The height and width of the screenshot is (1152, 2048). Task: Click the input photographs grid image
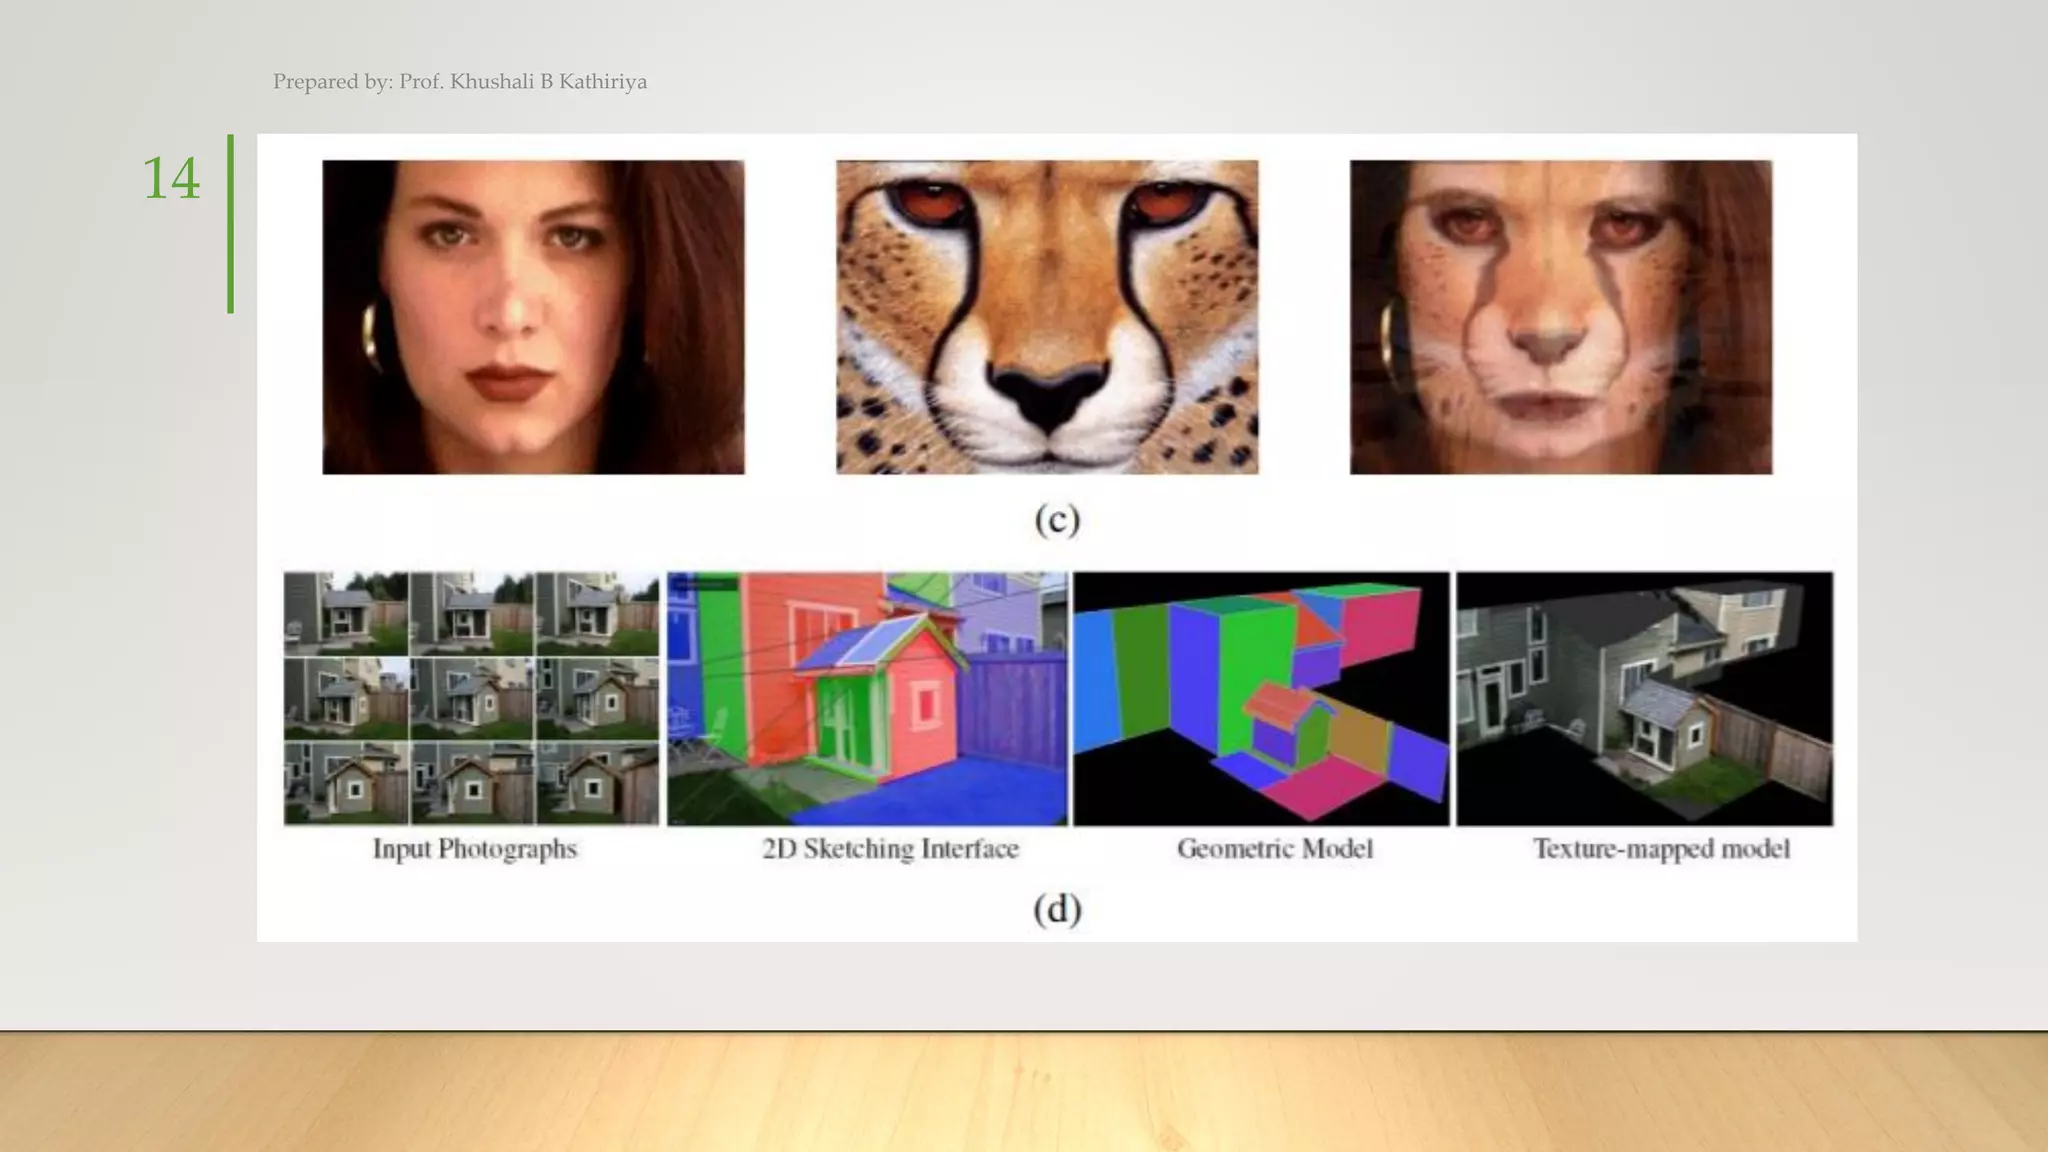(471, 698)
